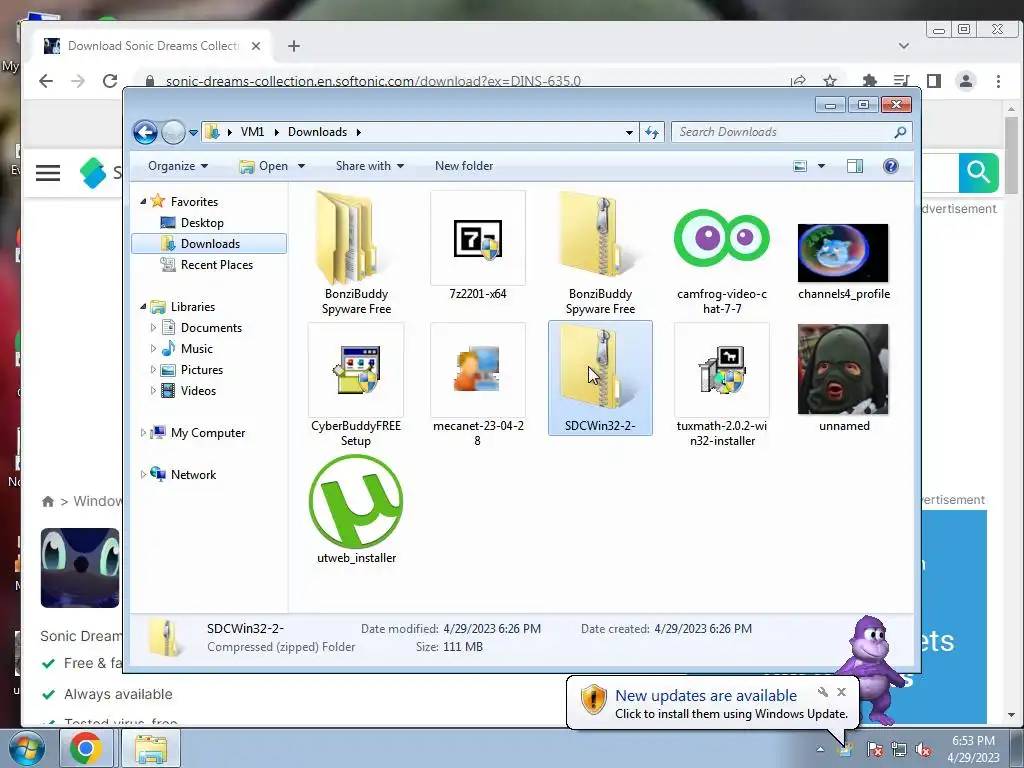
Task: Click VM1 in the address breadcrumb
Action: coord(252,132)
